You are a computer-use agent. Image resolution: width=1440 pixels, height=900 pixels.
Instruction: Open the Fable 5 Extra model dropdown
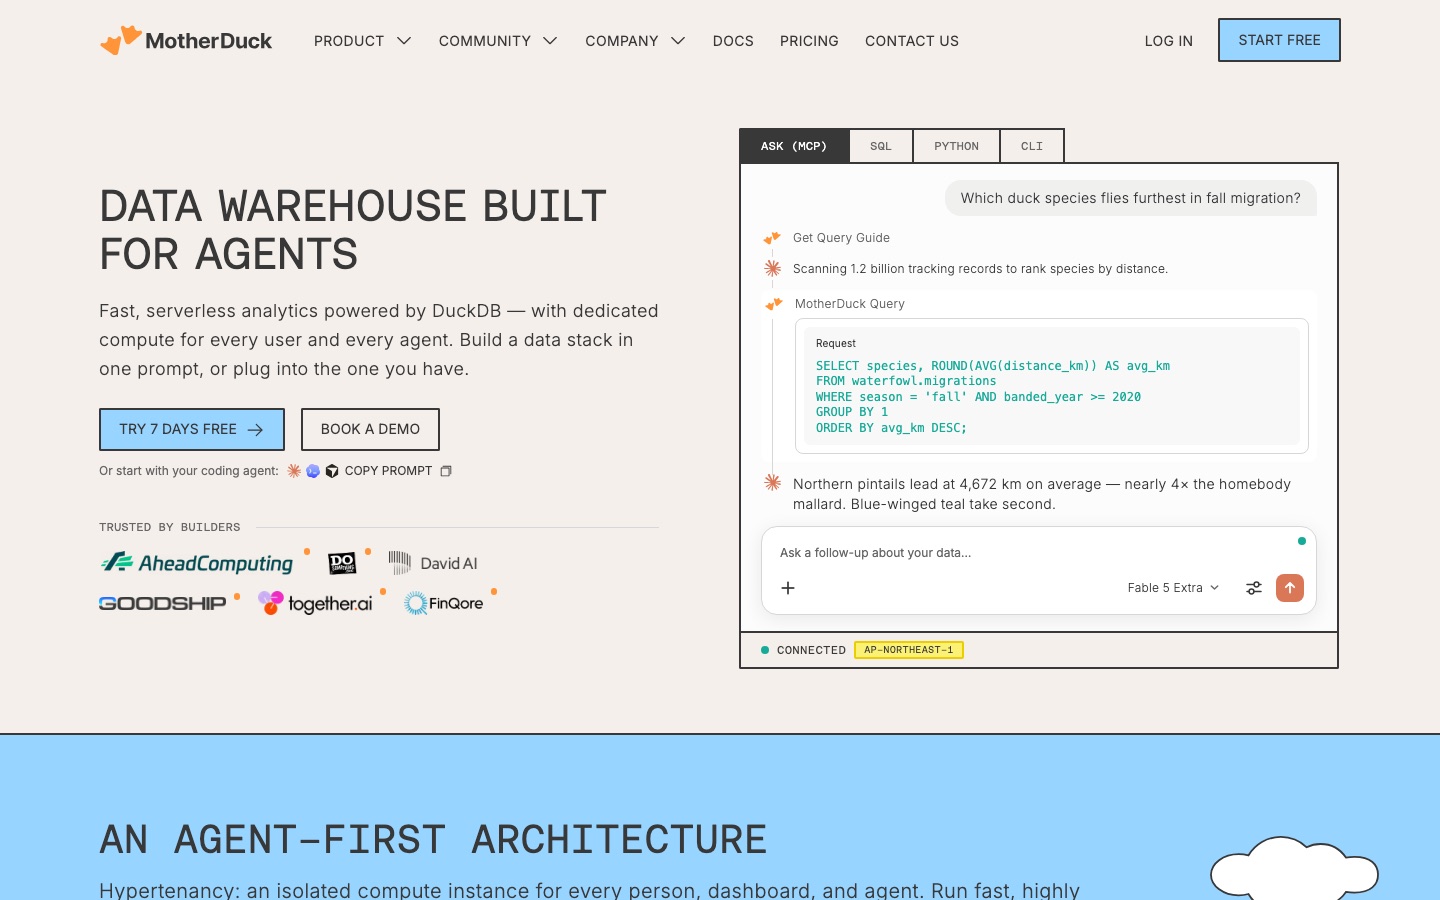click(1173, 588)
